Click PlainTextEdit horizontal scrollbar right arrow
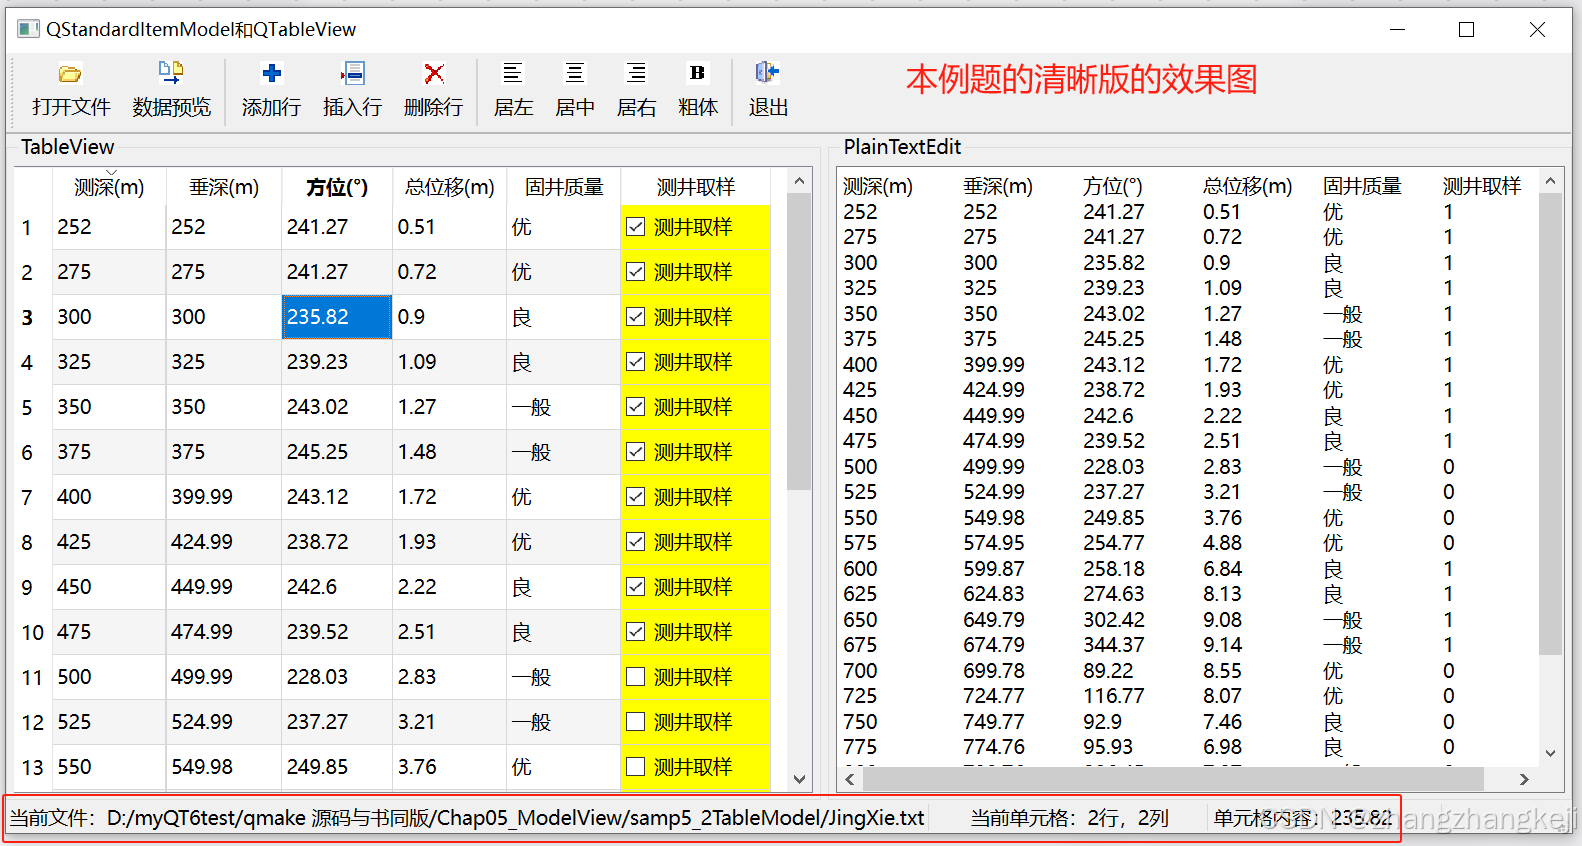The height and width of the screenshot is (846, 1582). click(x=1524, y=779)
